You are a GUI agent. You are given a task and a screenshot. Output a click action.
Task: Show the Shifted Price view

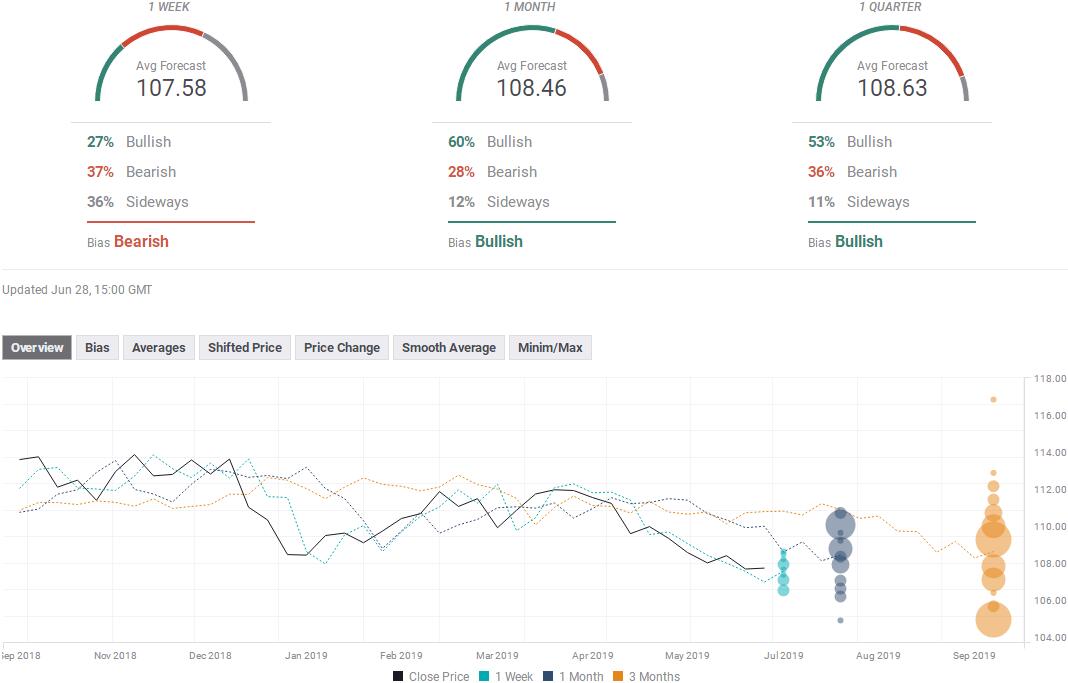245,348
